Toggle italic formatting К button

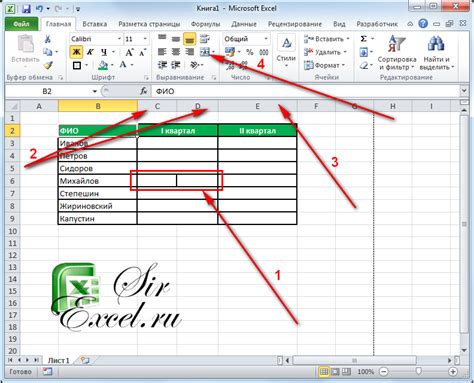coord(90,52)
